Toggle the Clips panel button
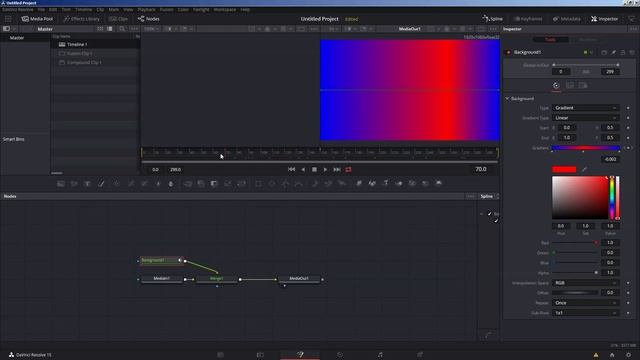 [x=118, y=19]
